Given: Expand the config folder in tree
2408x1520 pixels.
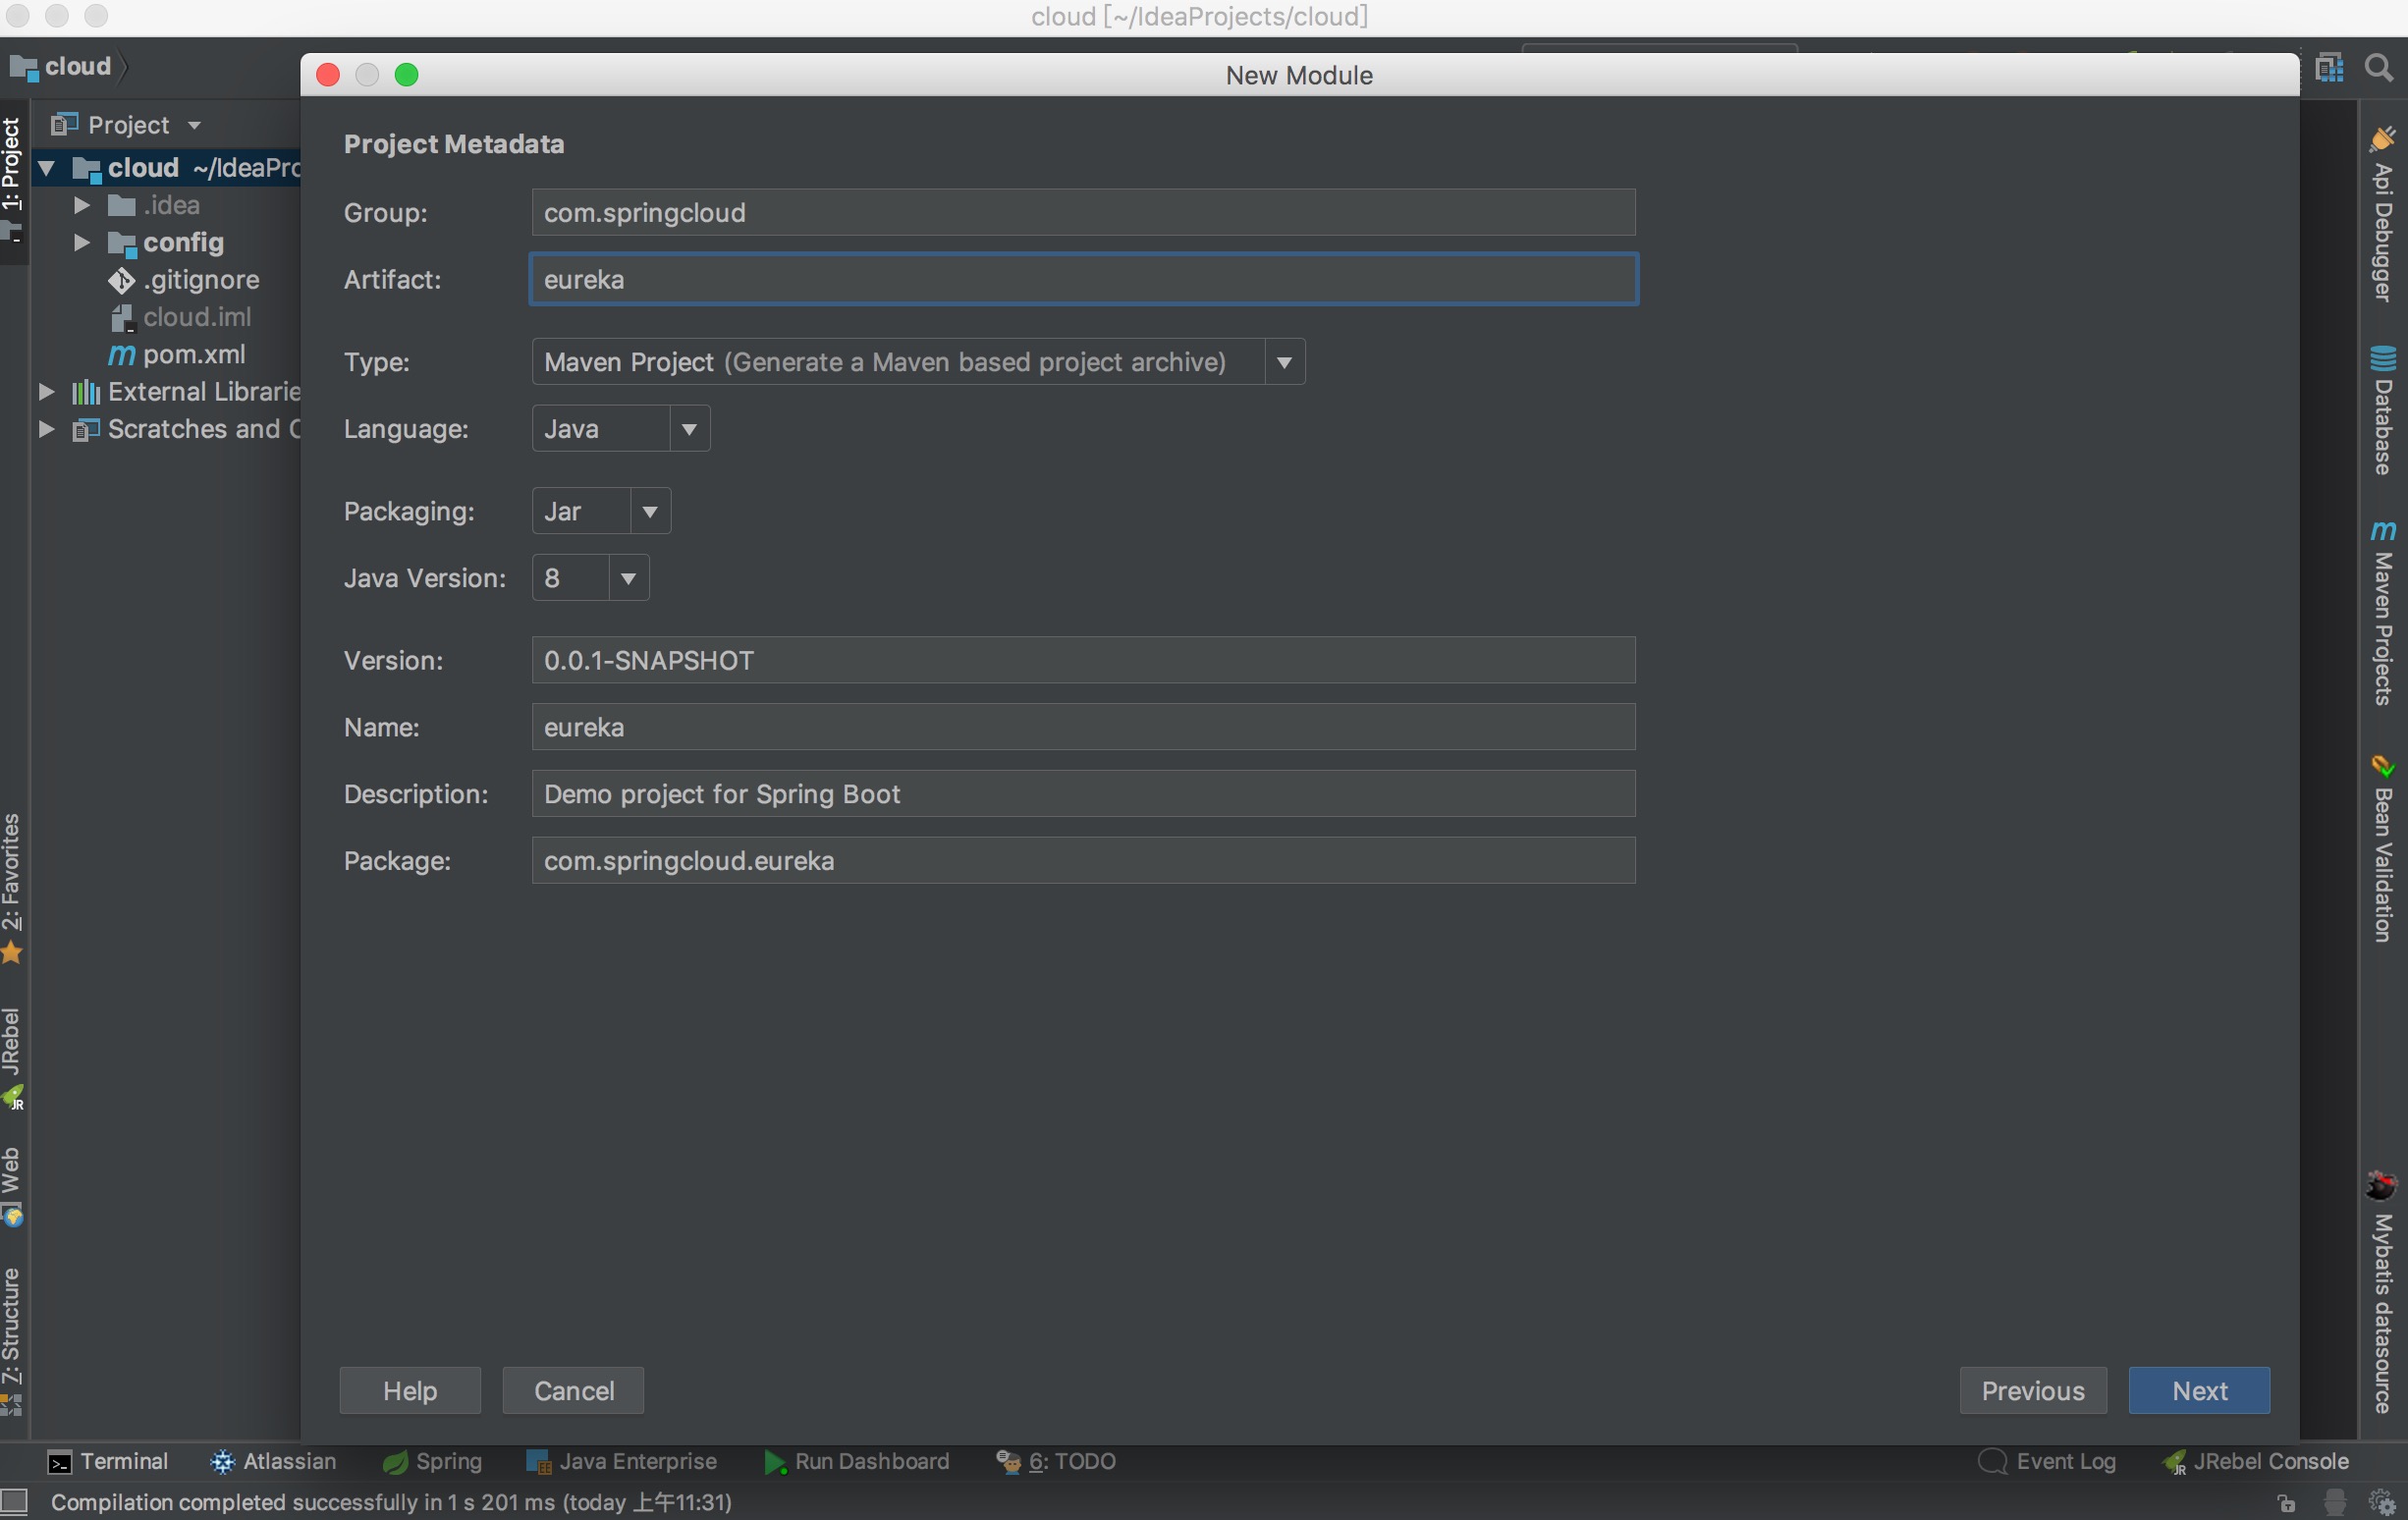Looking at the screenshot, I should tap(82, 243).
